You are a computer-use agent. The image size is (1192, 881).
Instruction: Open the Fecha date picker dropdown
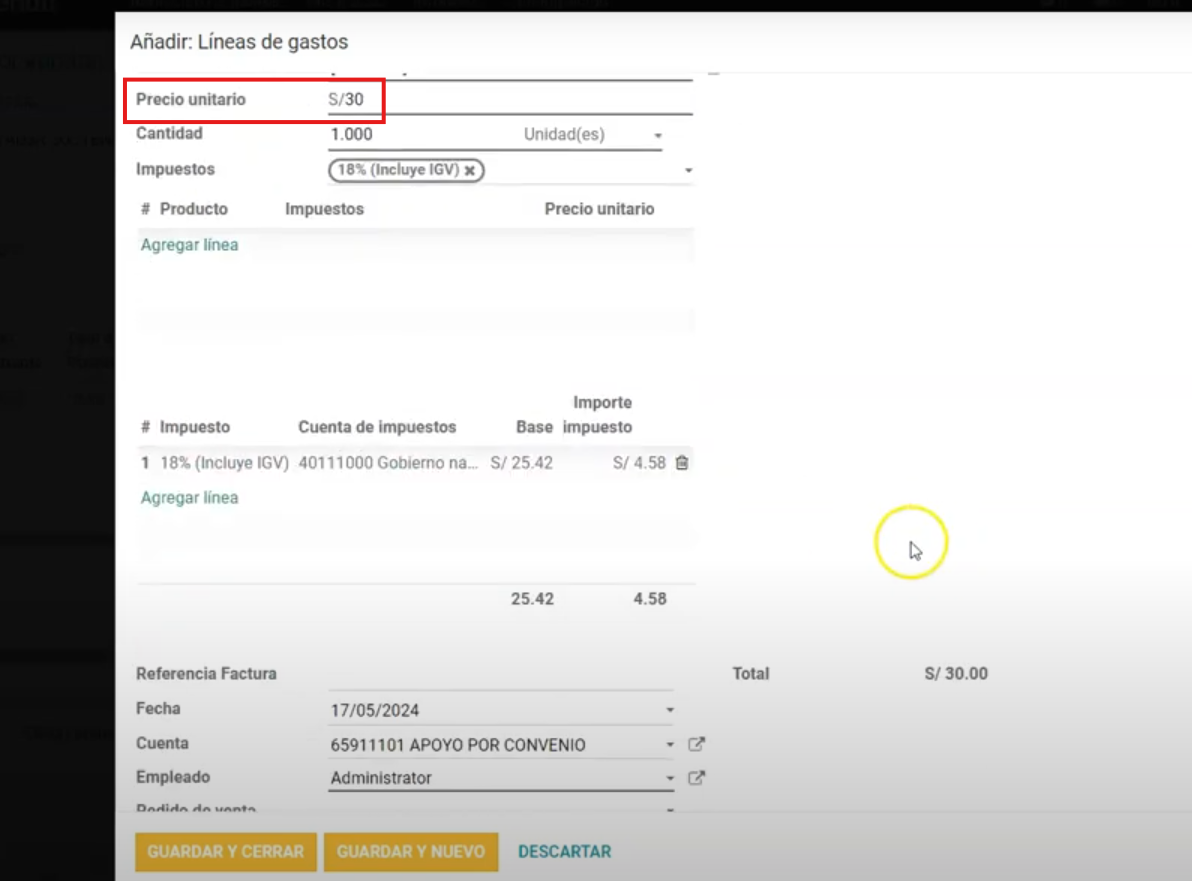pos(669,711)
